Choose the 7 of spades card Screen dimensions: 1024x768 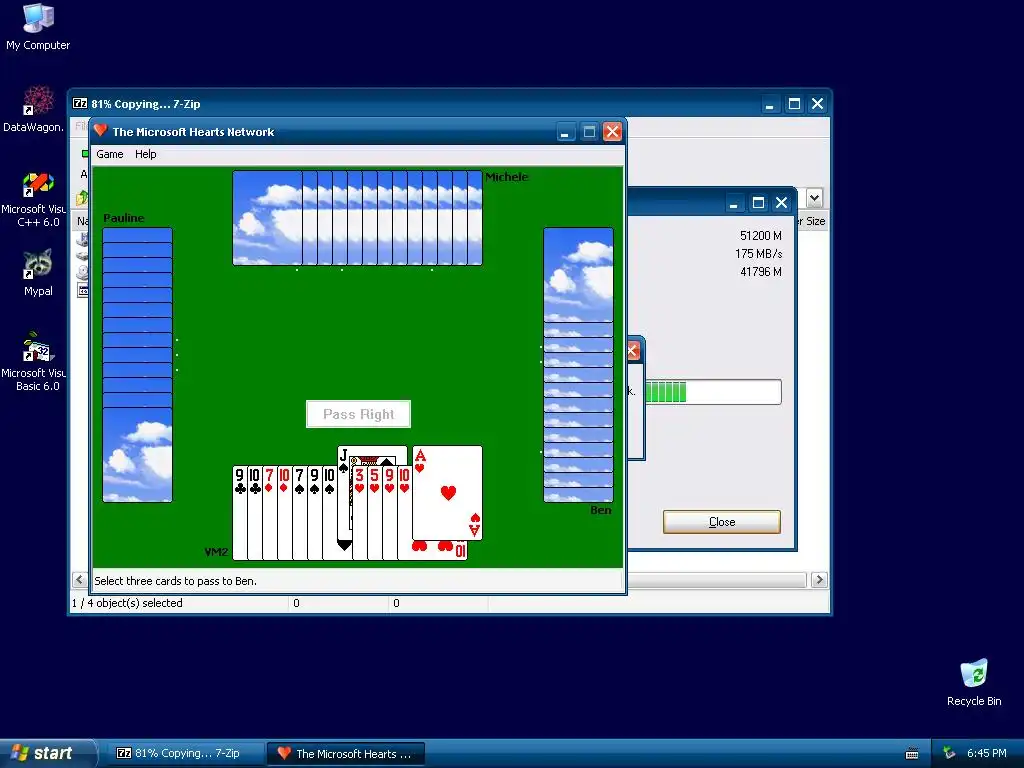[x=300, y=513]
